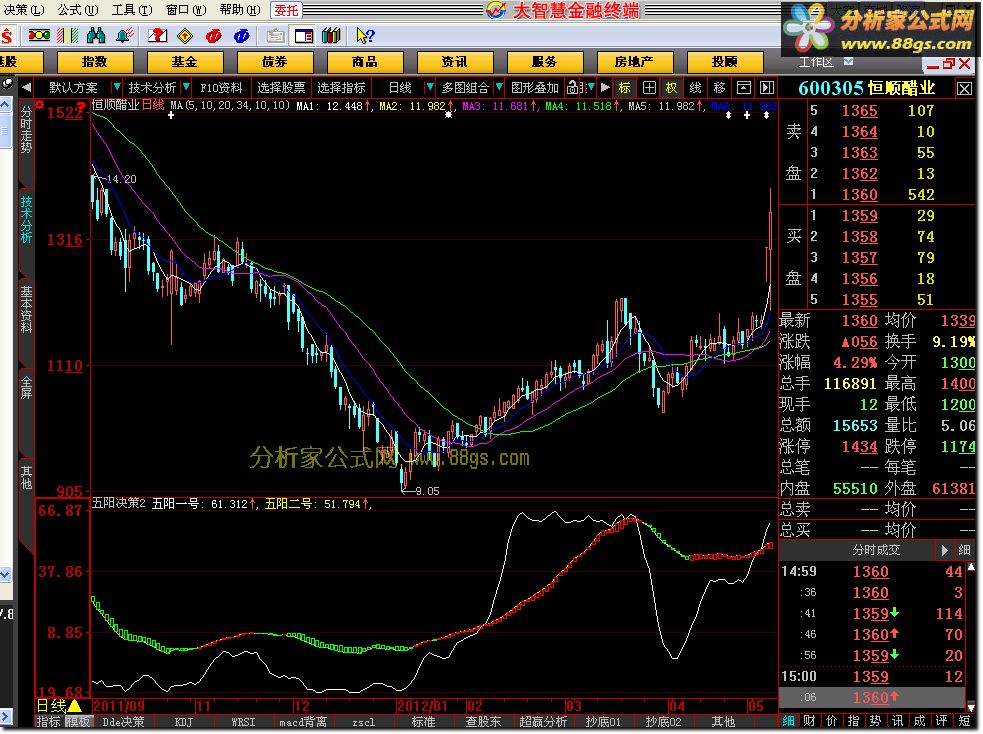Toggle the 细 detail button beside 分时成交
This screenshot has width=983, height=734.
pos(964,550)
